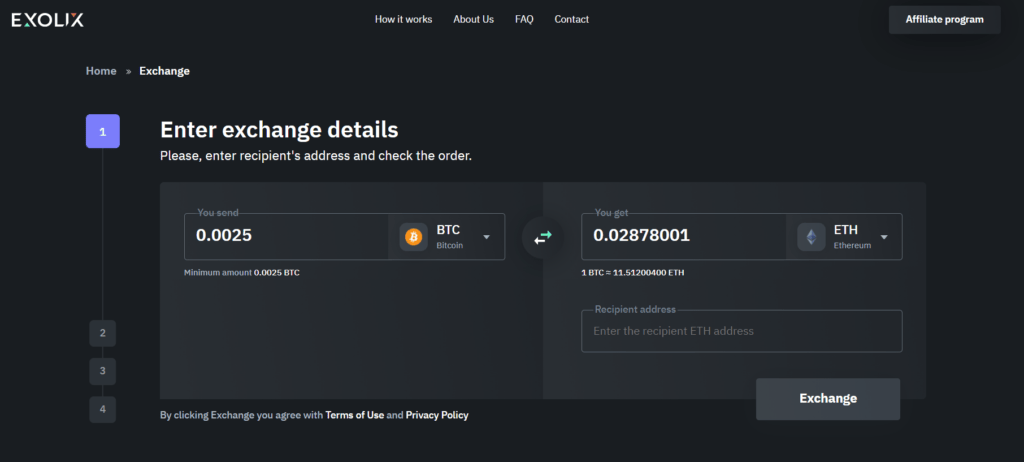Click the You get amount field
Viewport: 1024px width, 462px height.
click(x=684, y=237)
